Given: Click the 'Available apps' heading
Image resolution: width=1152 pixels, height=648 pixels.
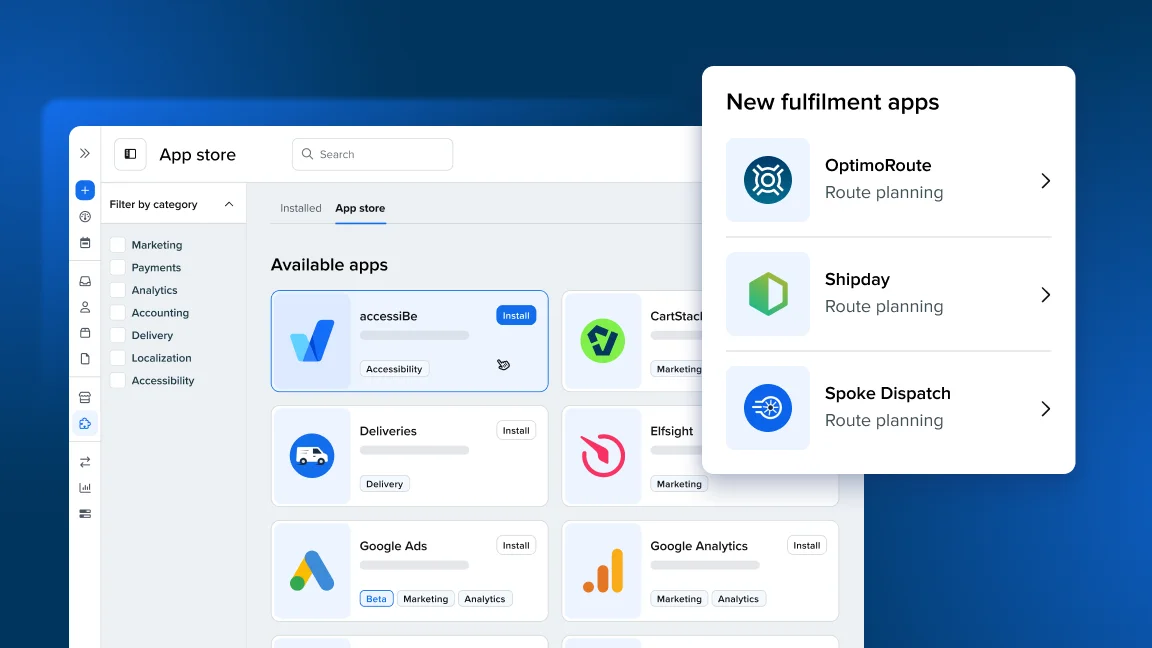Looking at the screenshot, I should coord(329,264).
